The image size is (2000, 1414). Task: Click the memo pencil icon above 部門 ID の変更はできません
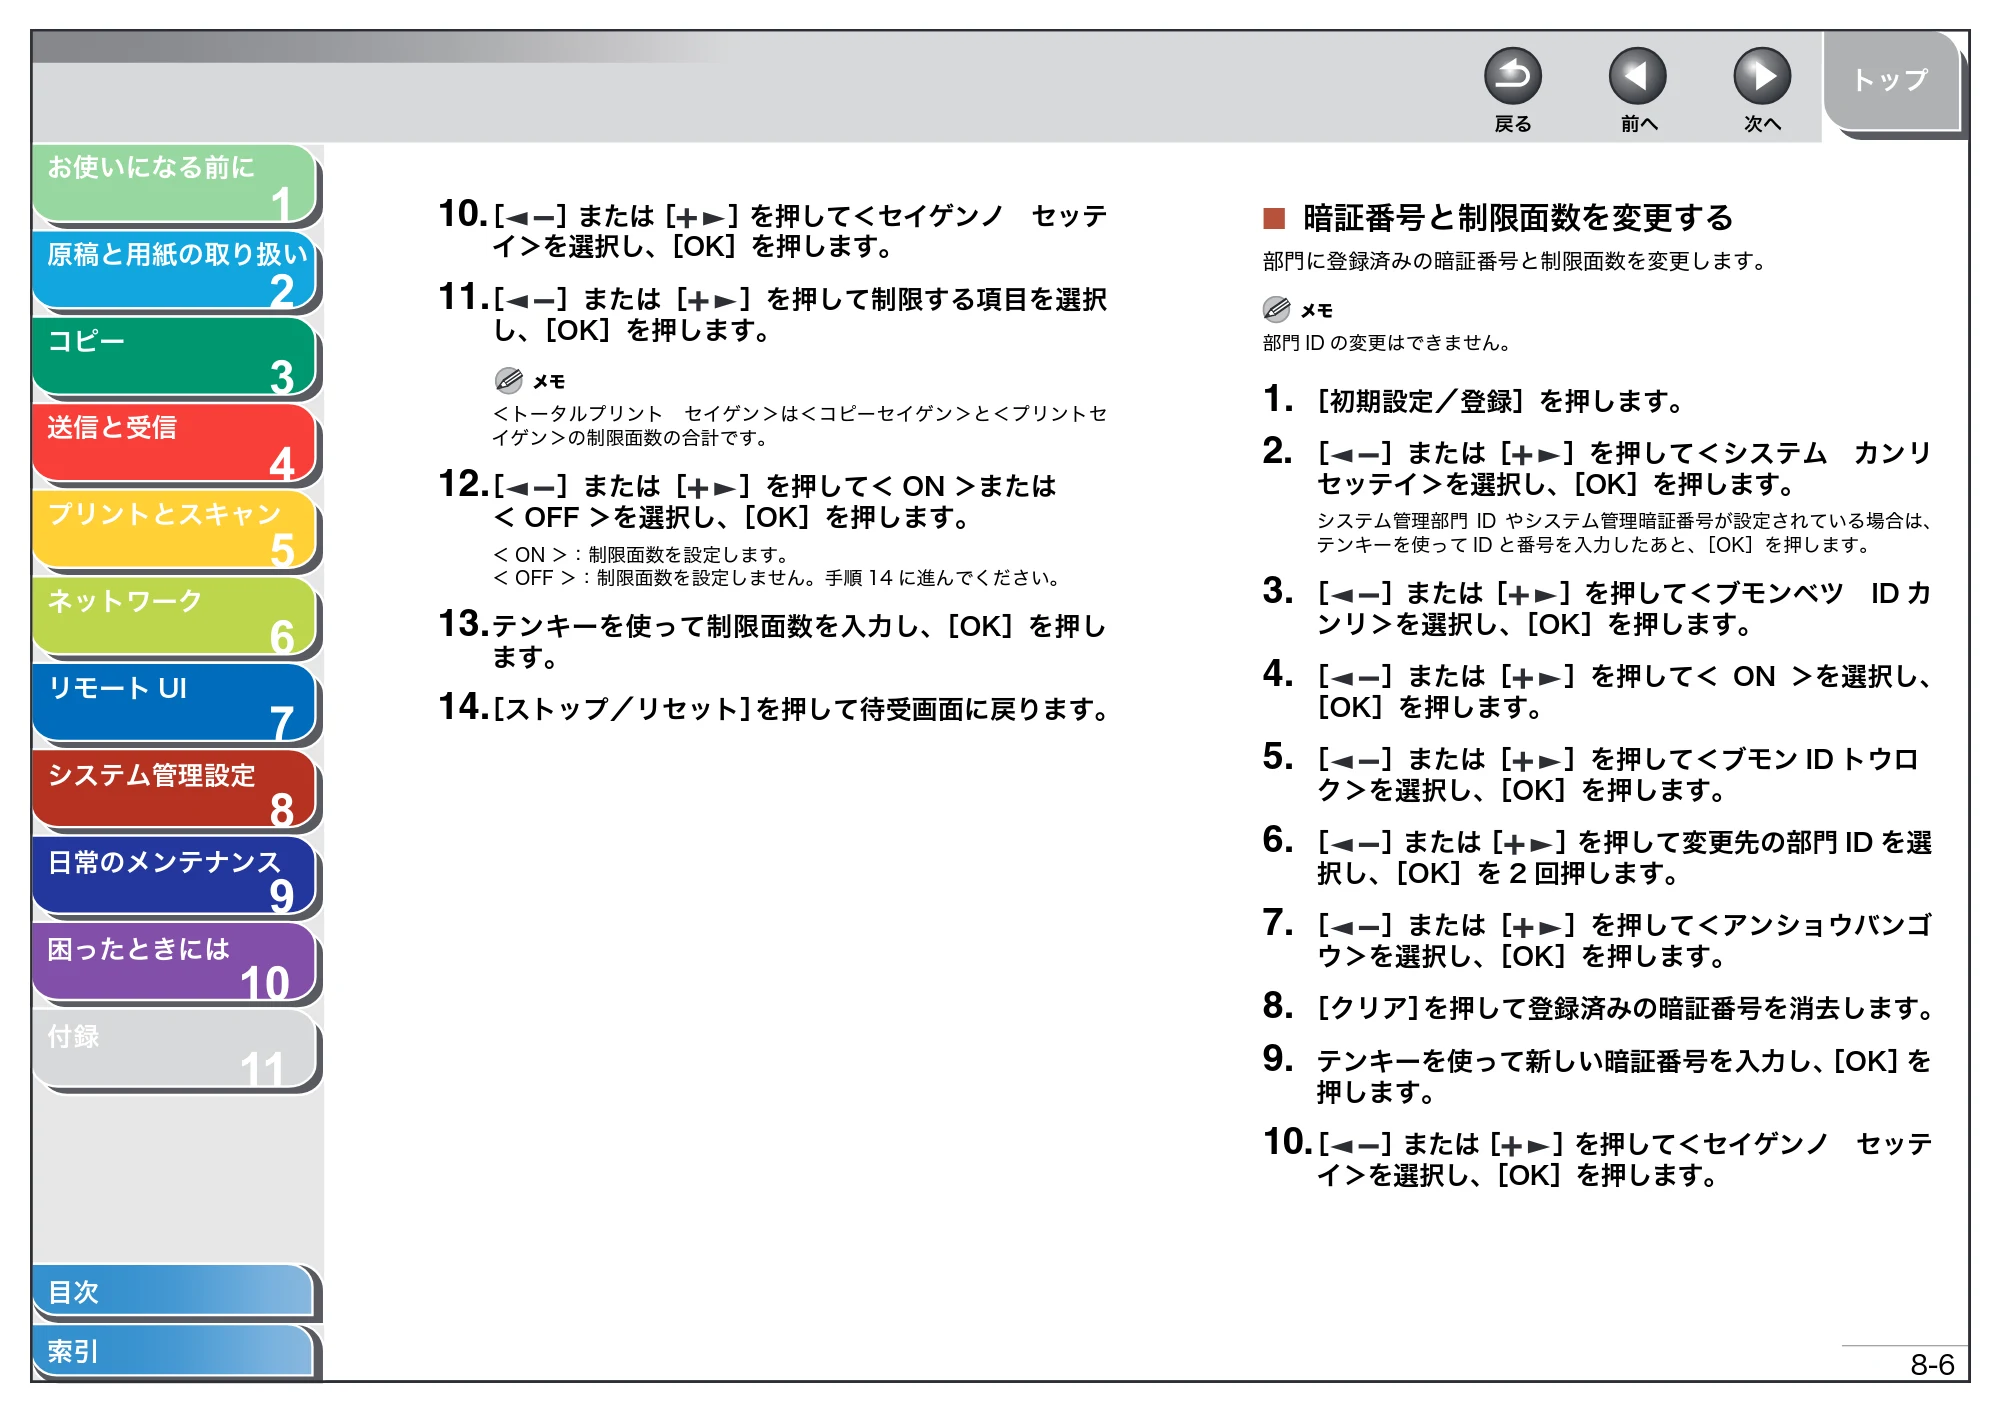(1276, 309)
